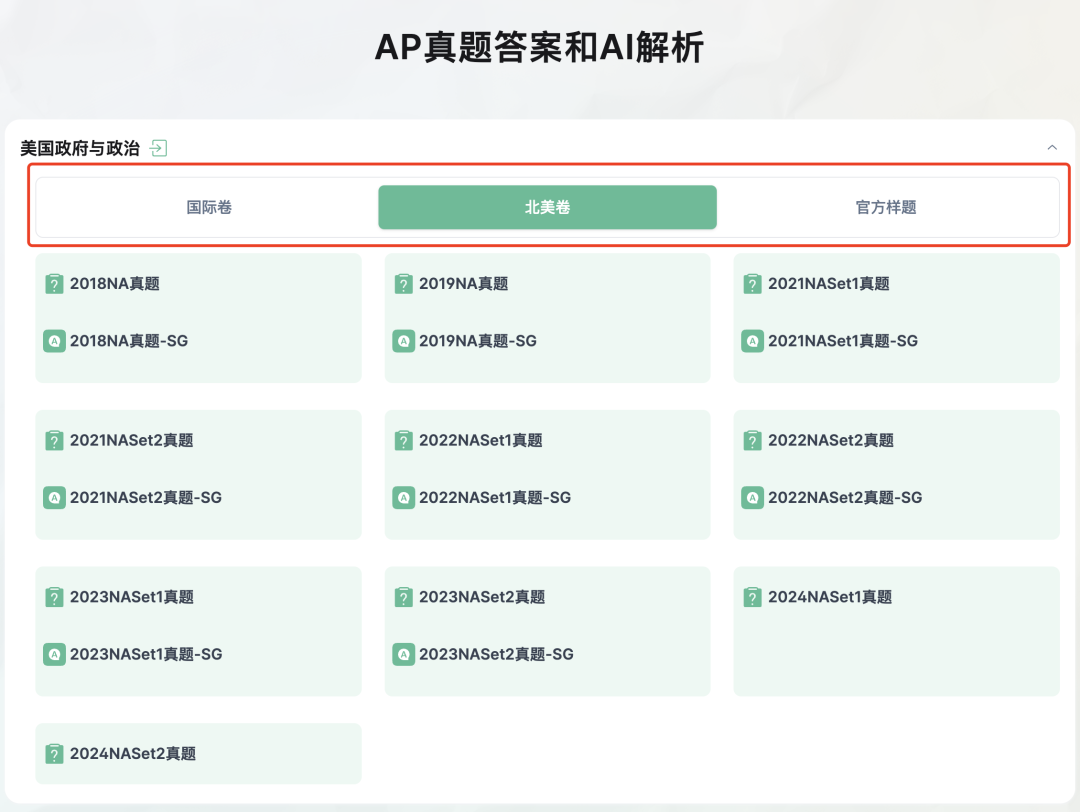The width and height of the screenshot is (1080, 812).
Task: Click the question icon beside 2018NA真题
Action: coord(53,283)
